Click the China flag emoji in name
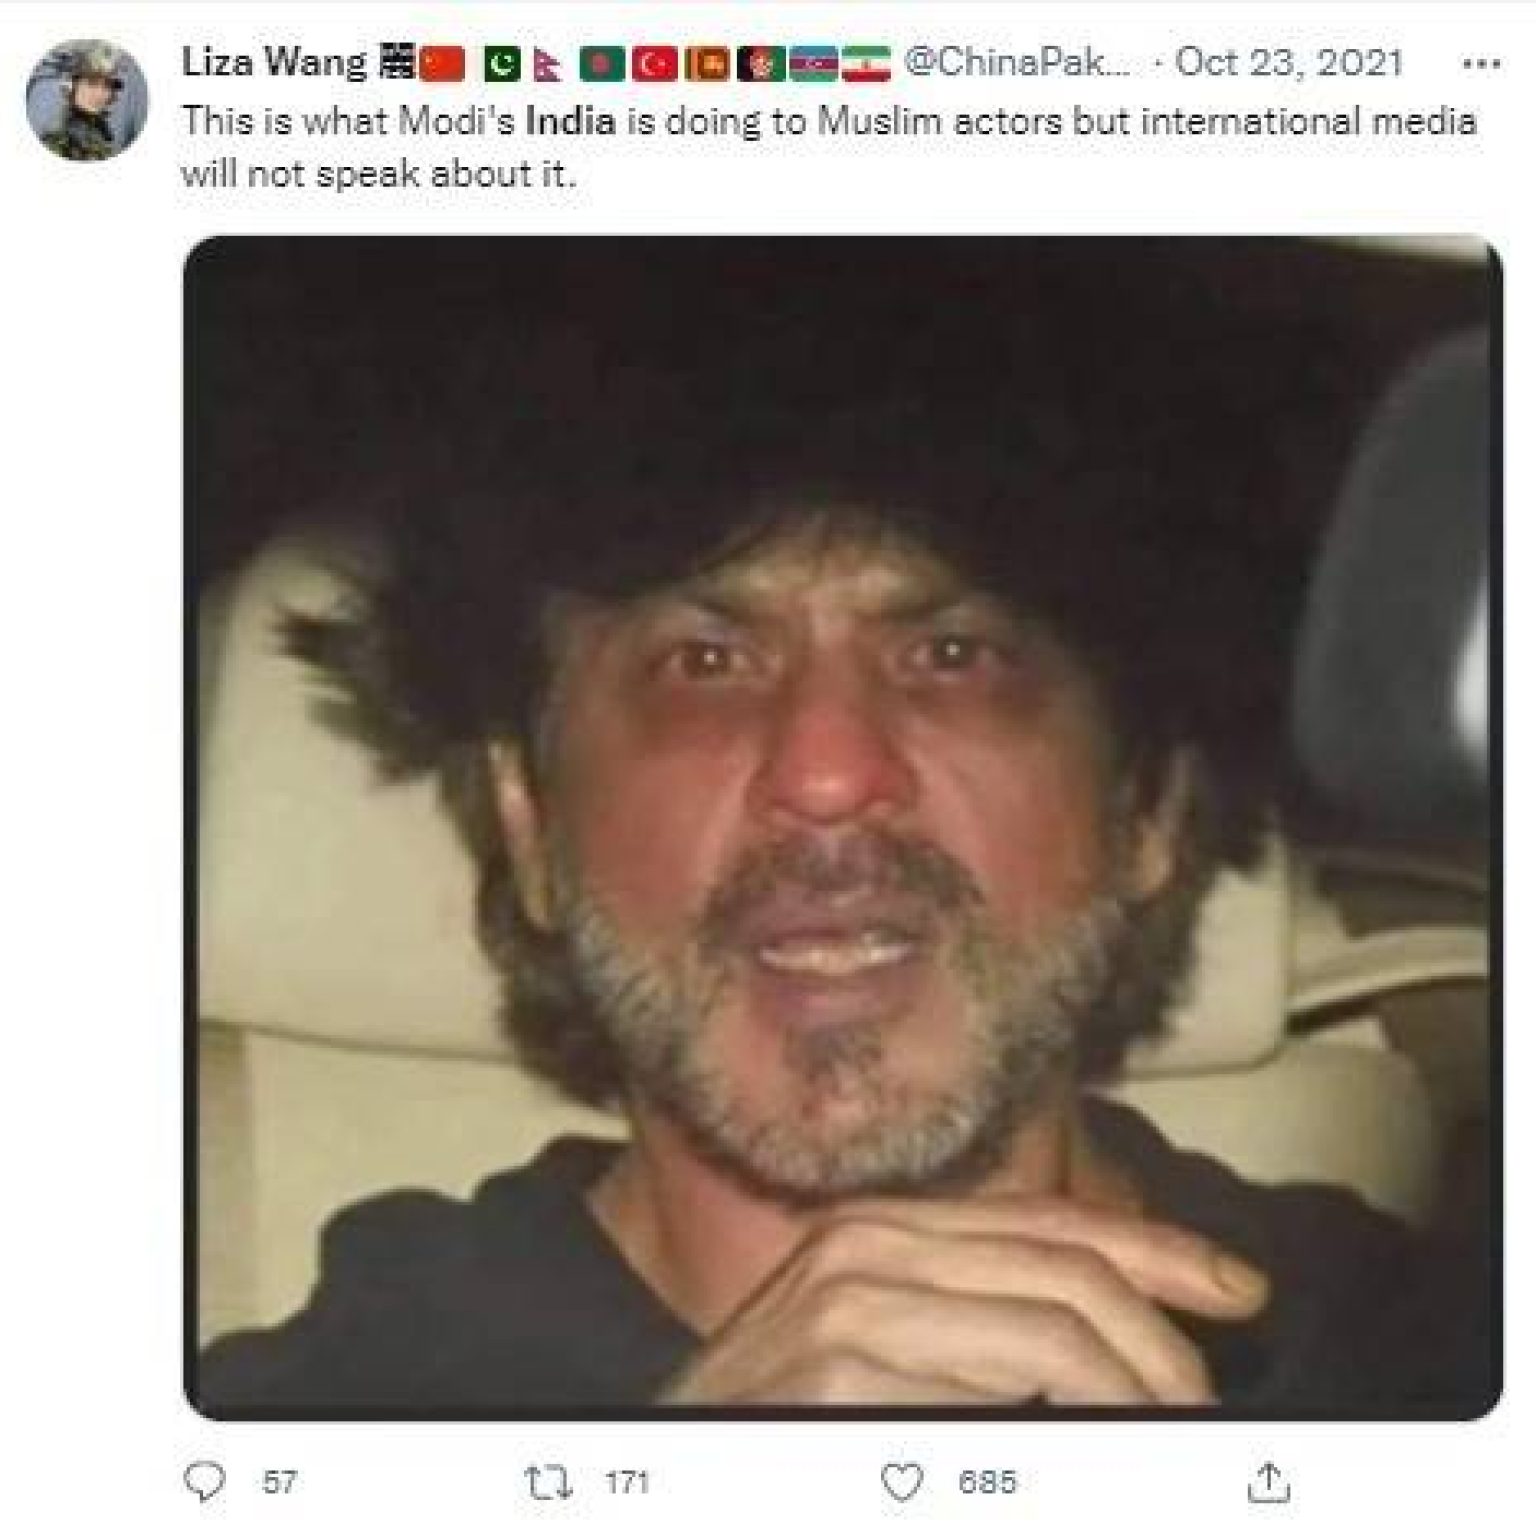 [442, 64]
